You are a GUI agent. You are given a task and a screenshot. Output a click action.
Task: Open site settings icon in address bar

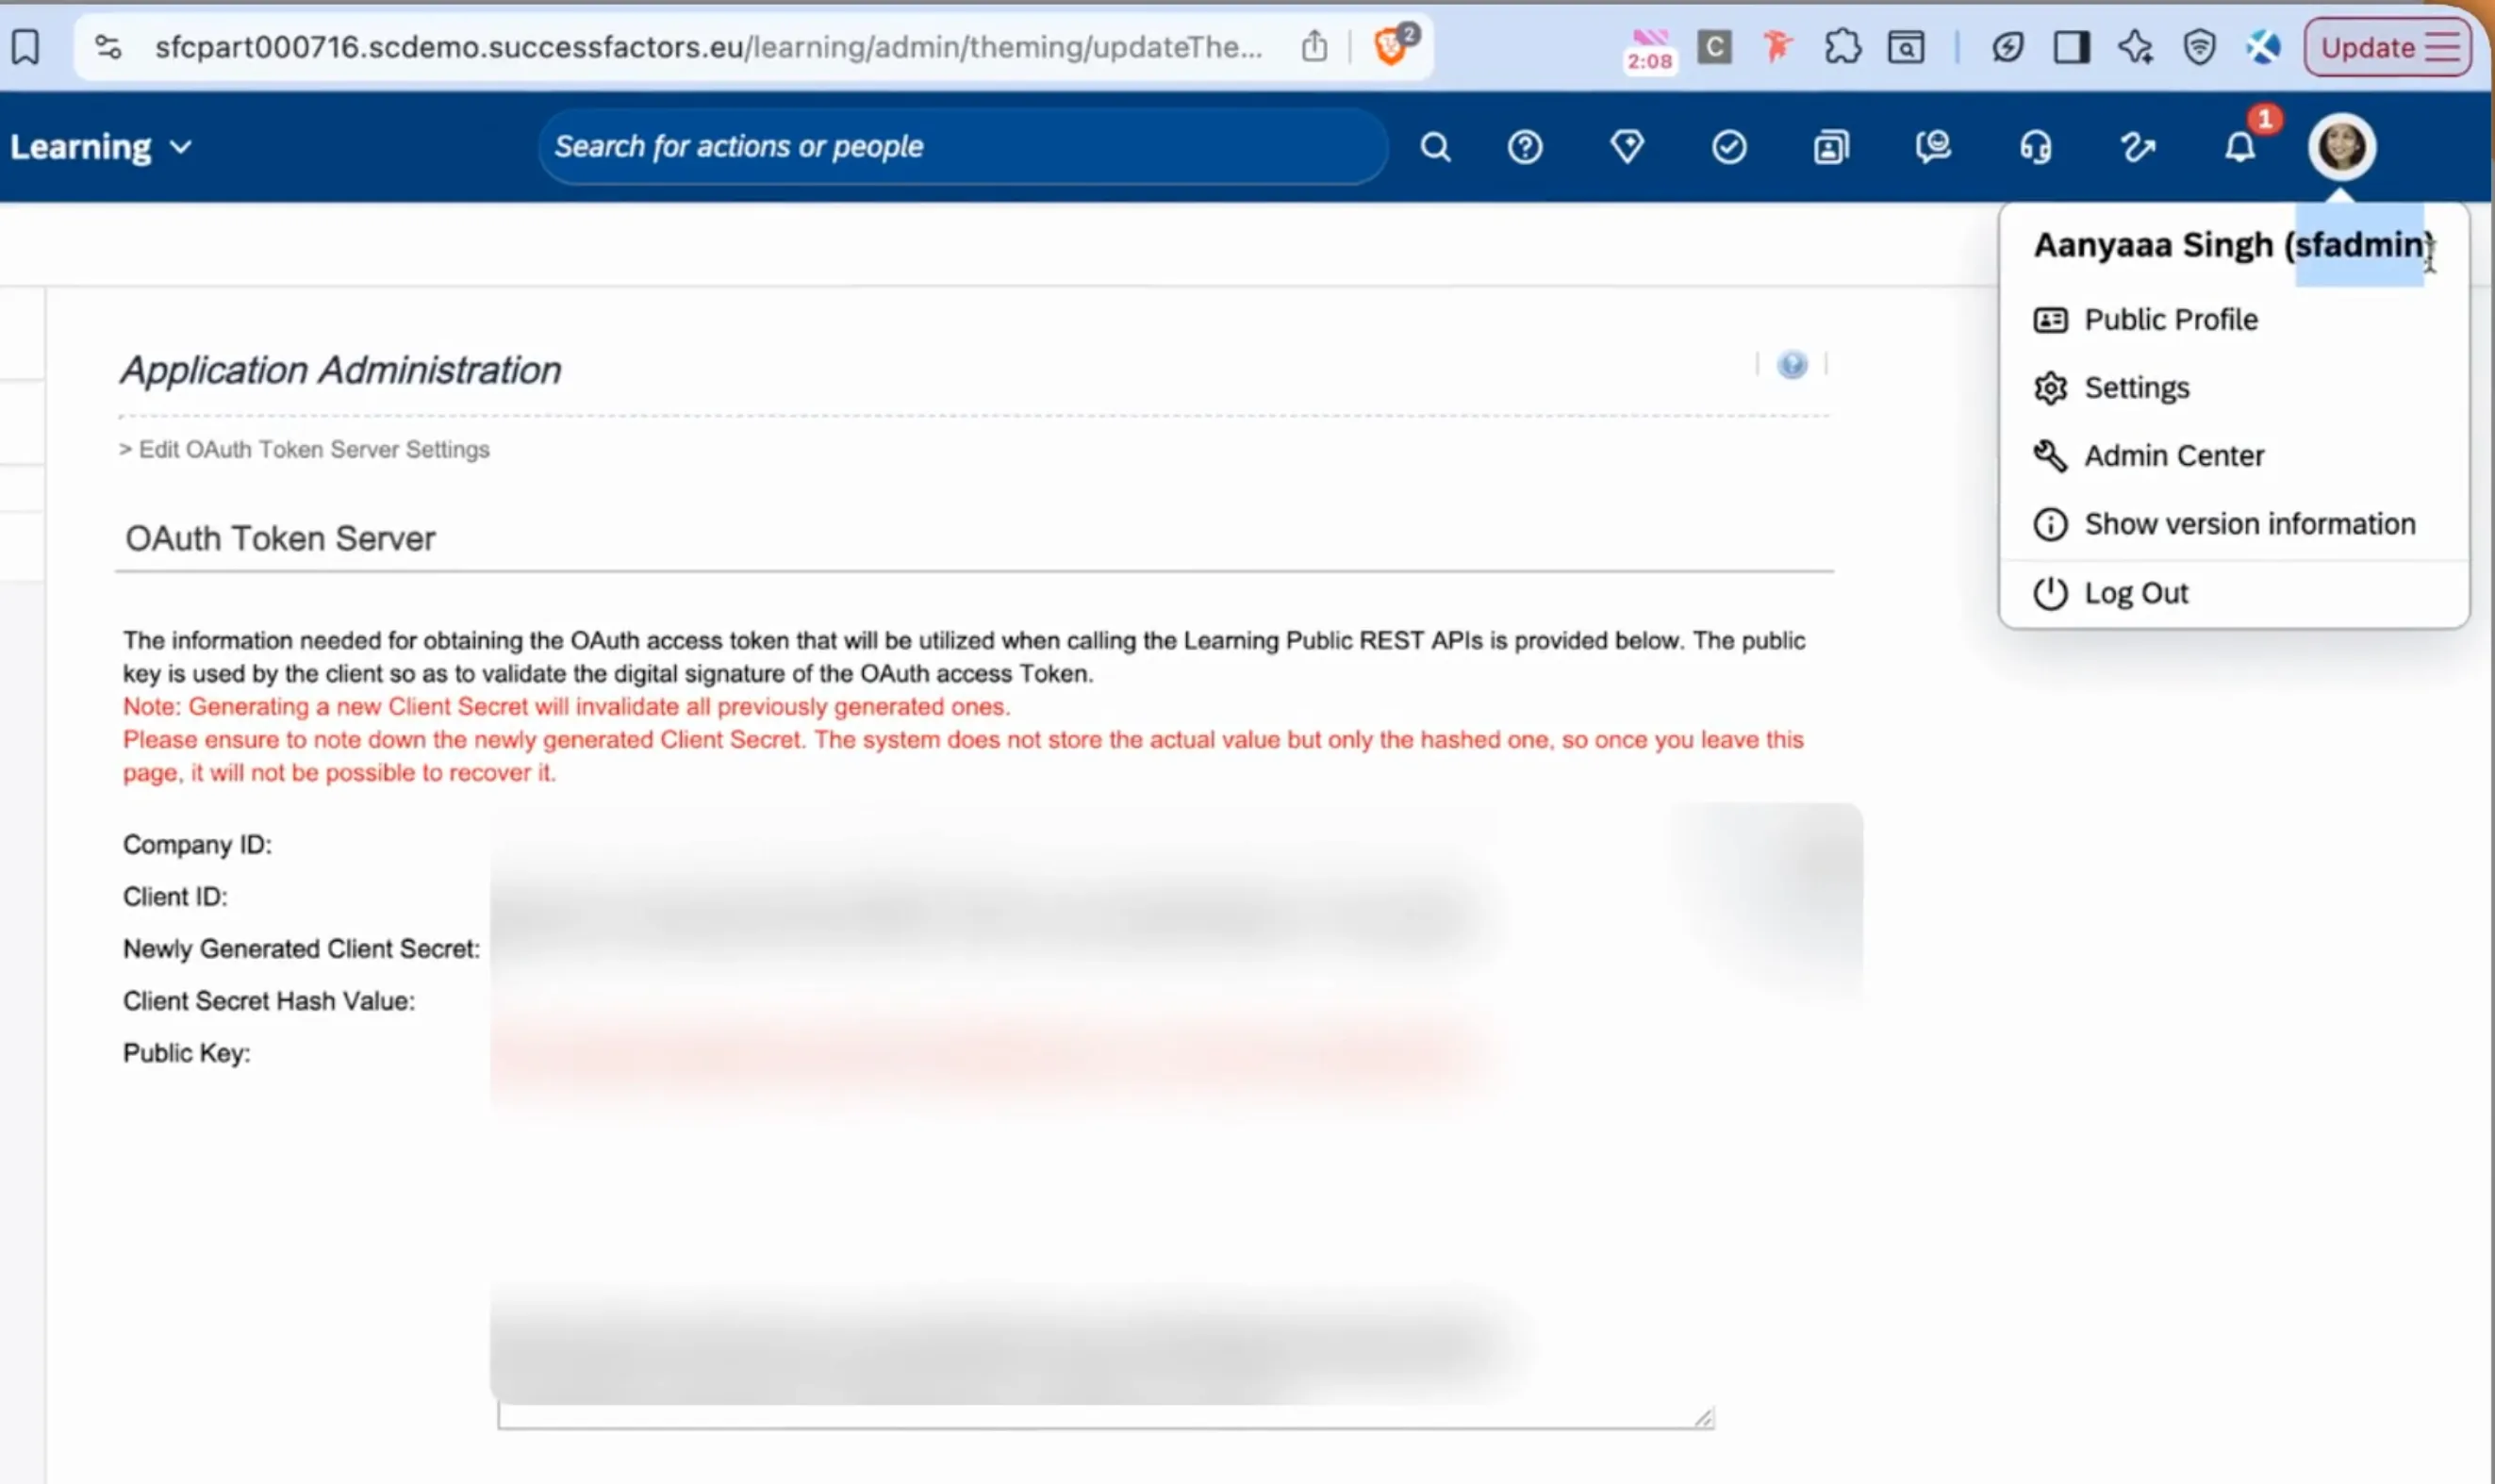point(108,47)
